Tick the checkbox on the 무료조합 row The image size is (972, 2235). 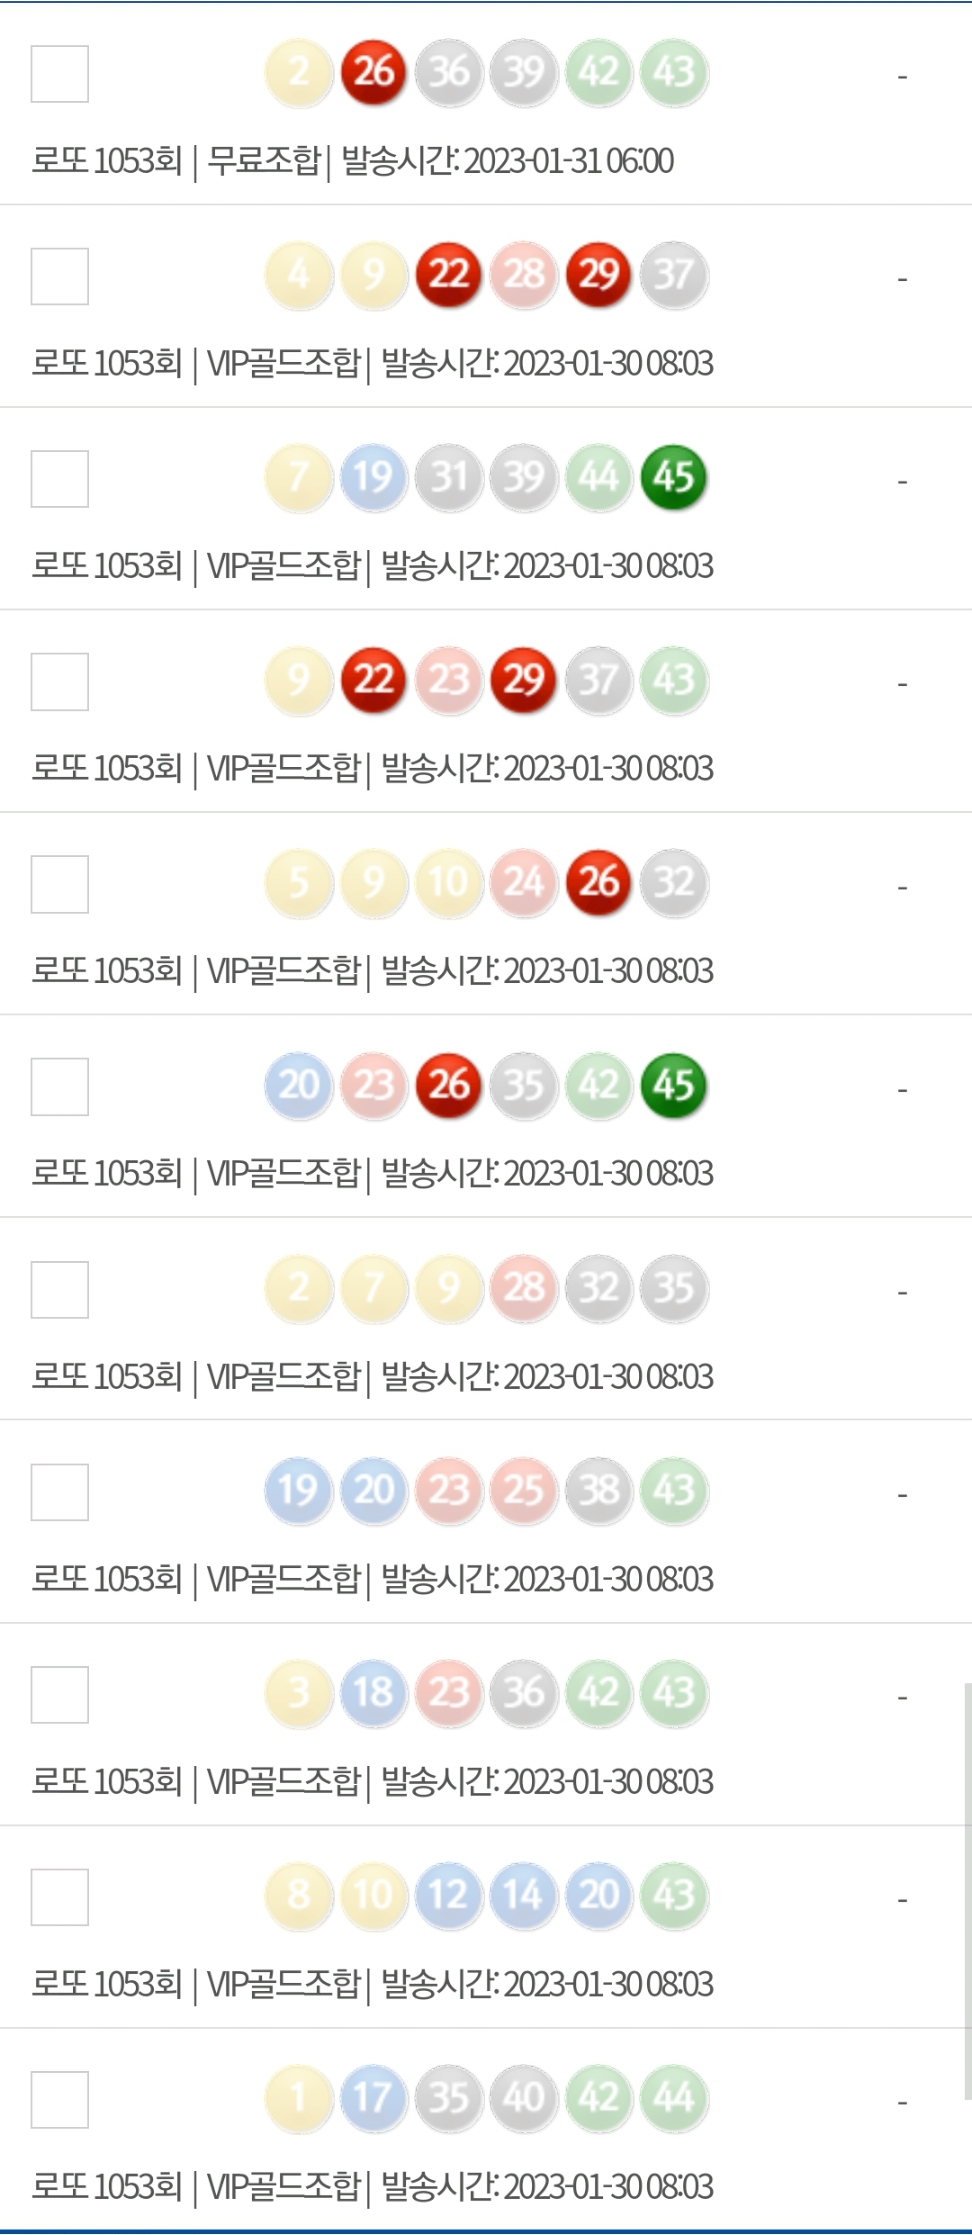pyautogui.click(x=60, y=74)
